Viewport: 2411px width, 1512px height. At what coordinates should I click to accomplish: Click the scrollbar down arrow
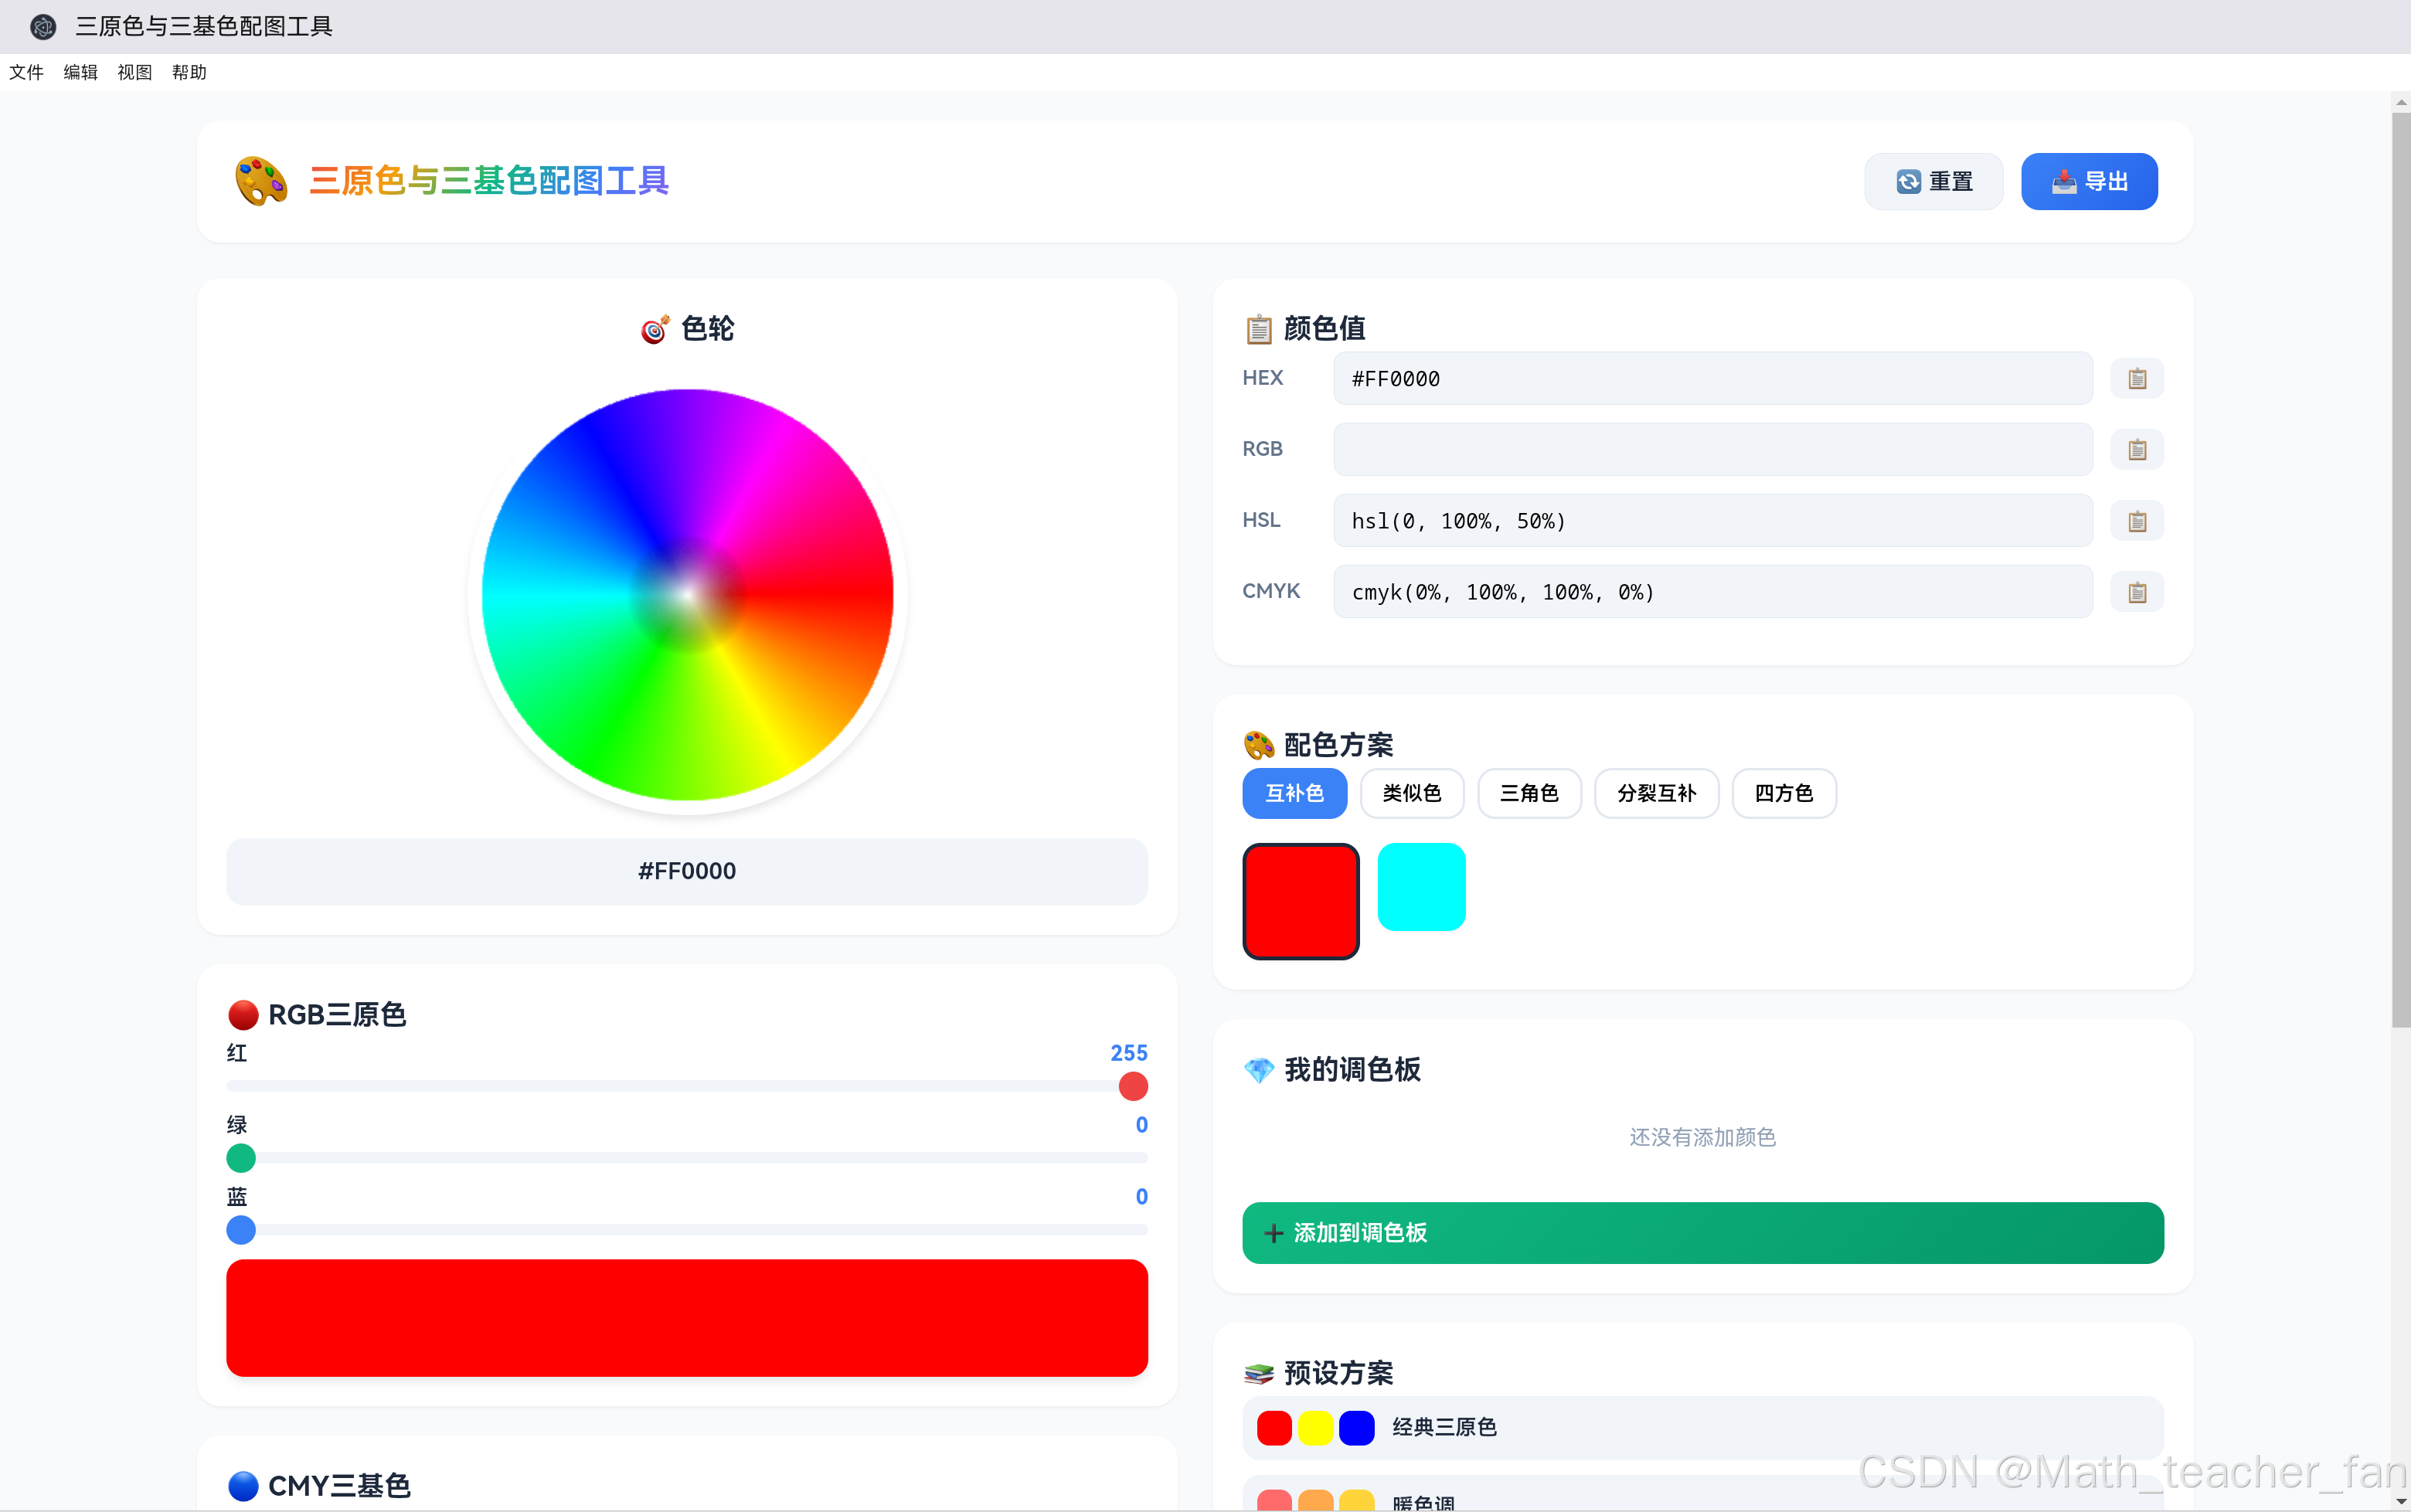(2401, 1502)
